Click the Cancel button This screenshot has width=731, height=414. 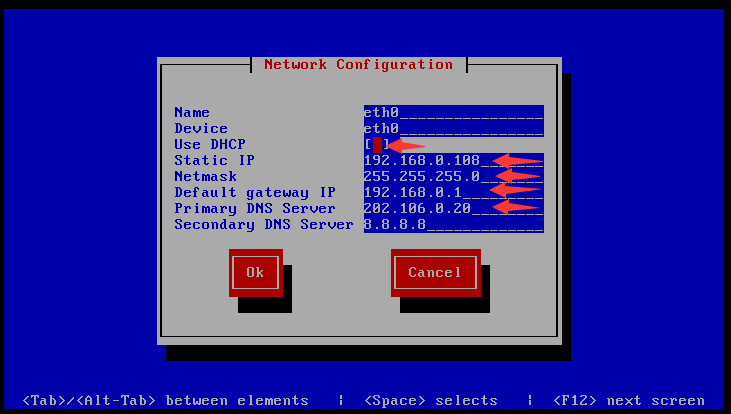(435, 272)
